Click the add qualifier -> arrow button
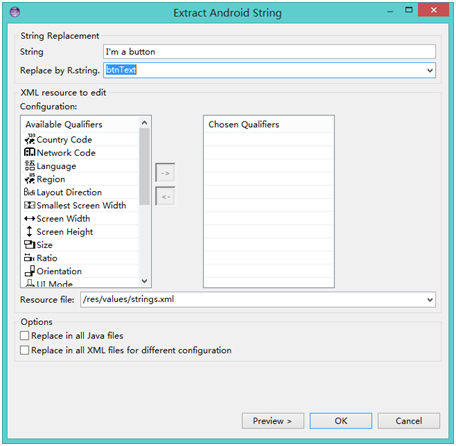This screenshot has width=456, height=446. coord(165,173)
